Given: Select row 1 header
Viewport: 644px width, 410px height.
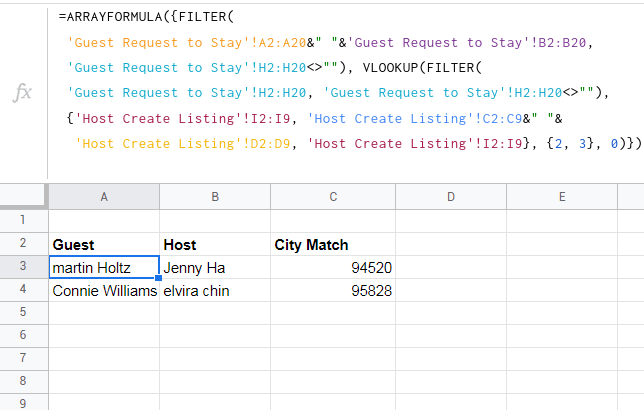Looking at the screenshot, I should 23,221.
